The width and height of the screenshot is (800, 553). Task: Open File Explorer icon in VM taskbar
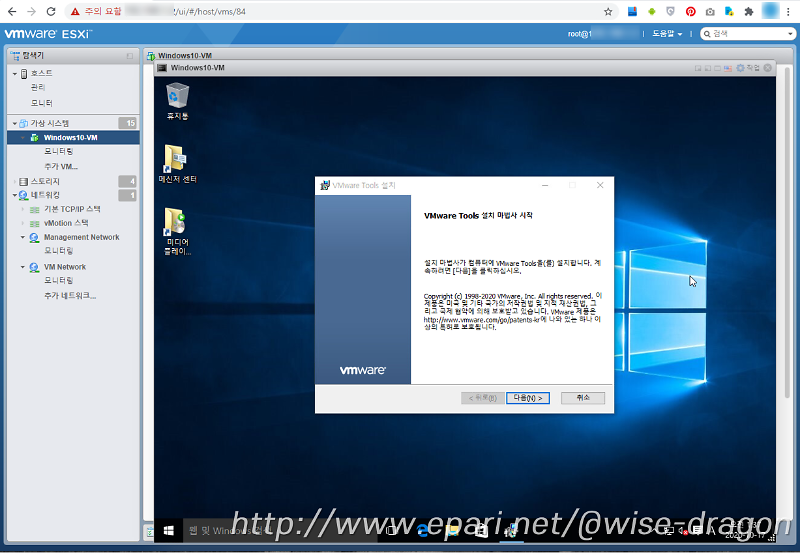click(x=452, y=531)
